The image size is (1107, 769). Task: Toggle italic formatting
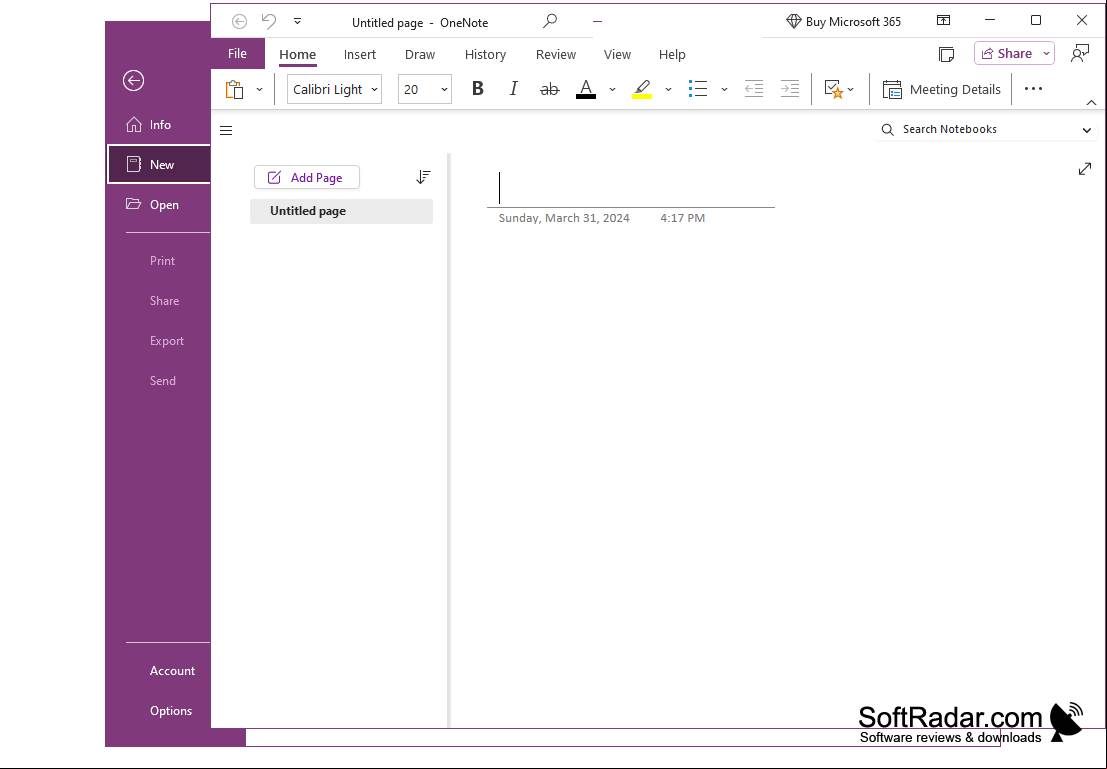513,89
